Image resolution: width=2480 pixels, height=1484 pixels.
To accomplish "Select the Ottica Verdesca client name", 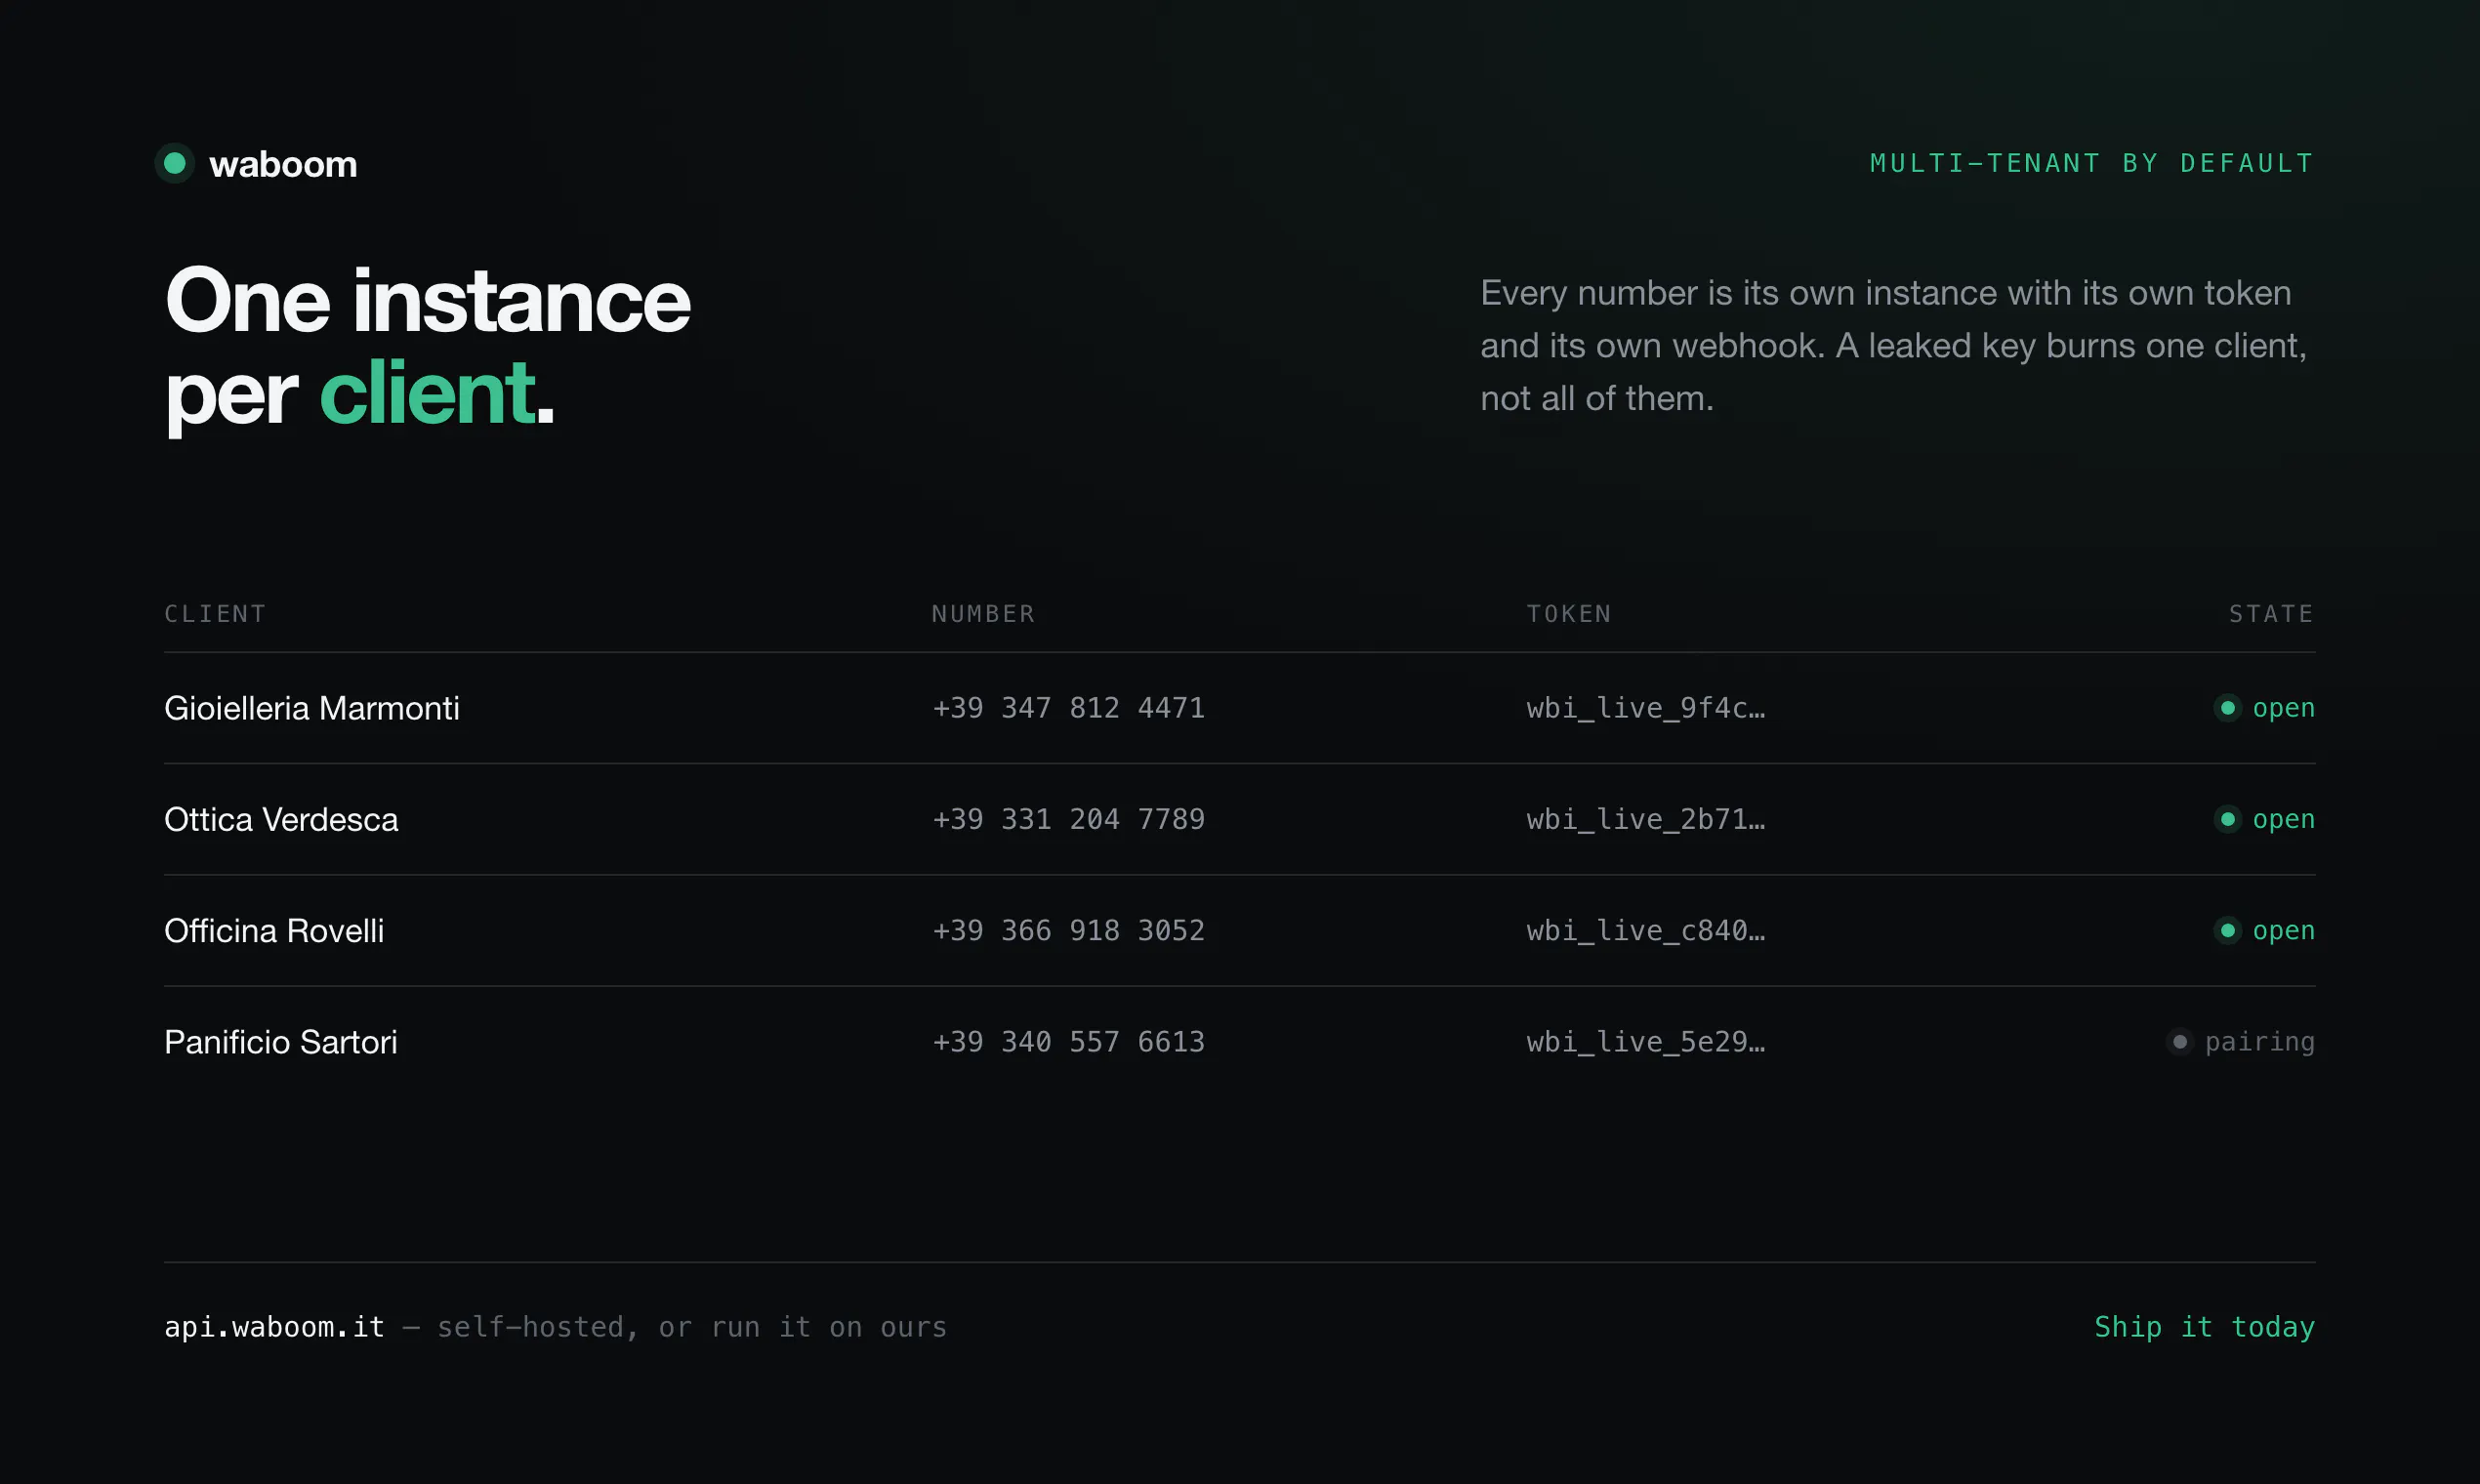I will [x=281, y=819].
